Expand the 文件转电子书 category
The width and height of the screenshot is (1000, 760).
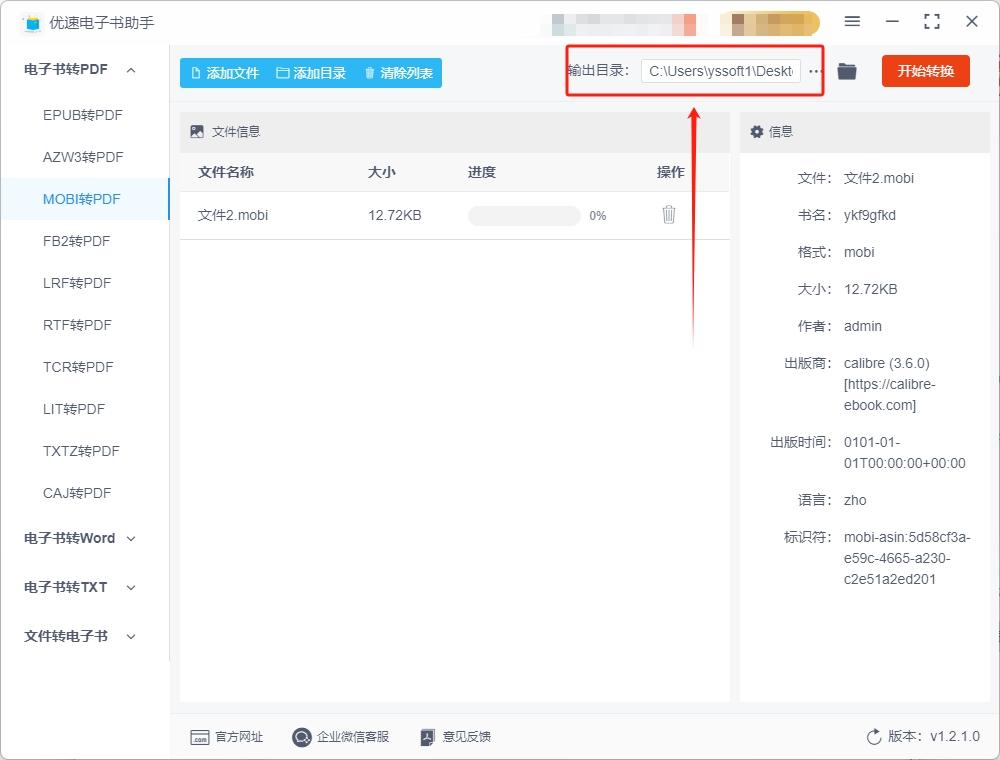(130, 636)
